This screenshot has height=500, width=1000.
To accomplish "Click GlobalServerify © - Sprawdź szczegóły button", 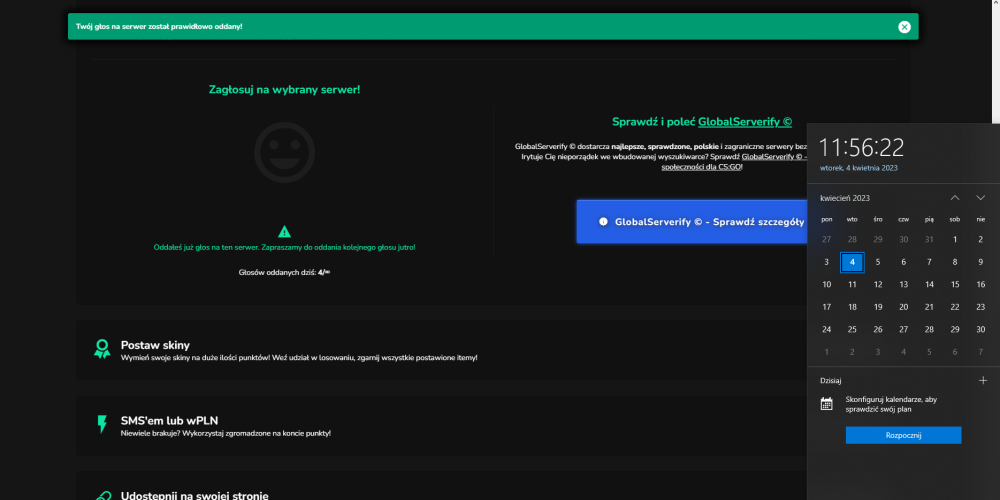I will [692, 221].
